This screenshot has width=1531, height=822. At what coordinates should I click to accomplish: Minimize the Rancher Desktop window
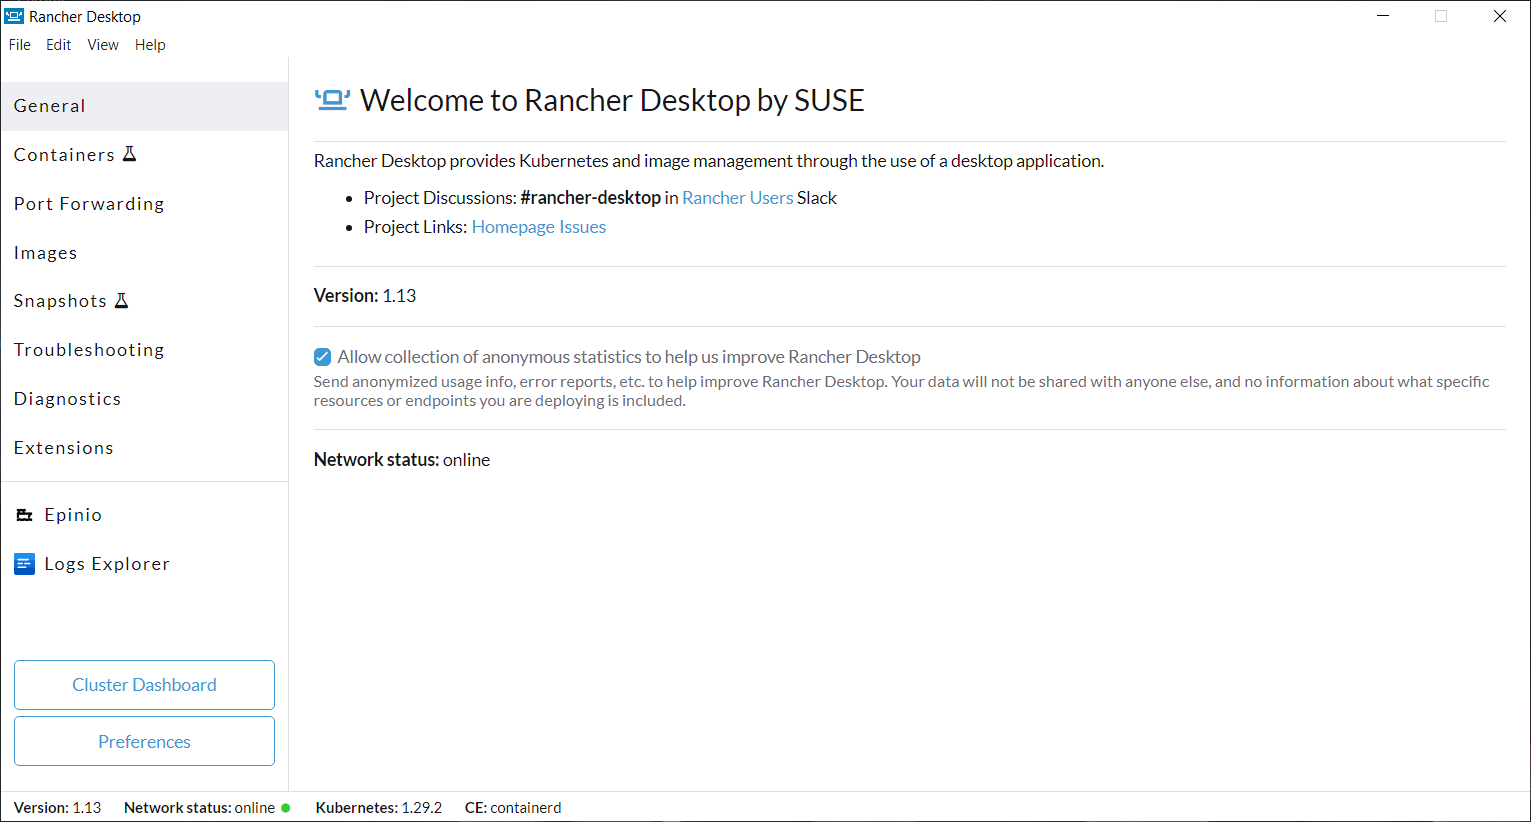click(x=1383, y=16)
